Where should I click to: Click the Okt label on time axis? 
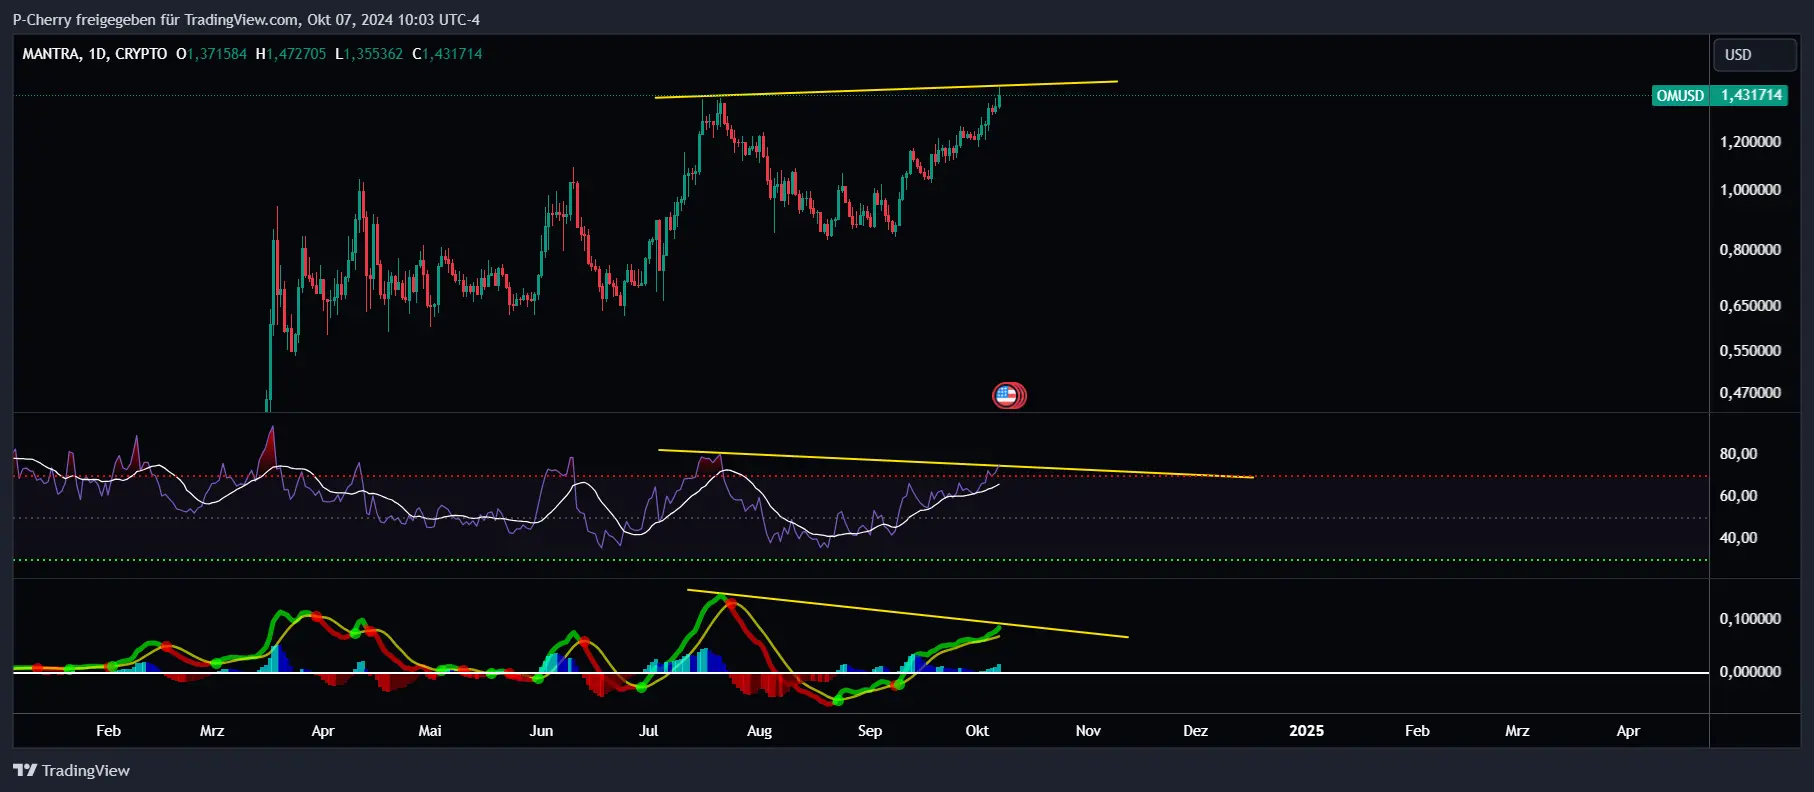tap(977, 731)
